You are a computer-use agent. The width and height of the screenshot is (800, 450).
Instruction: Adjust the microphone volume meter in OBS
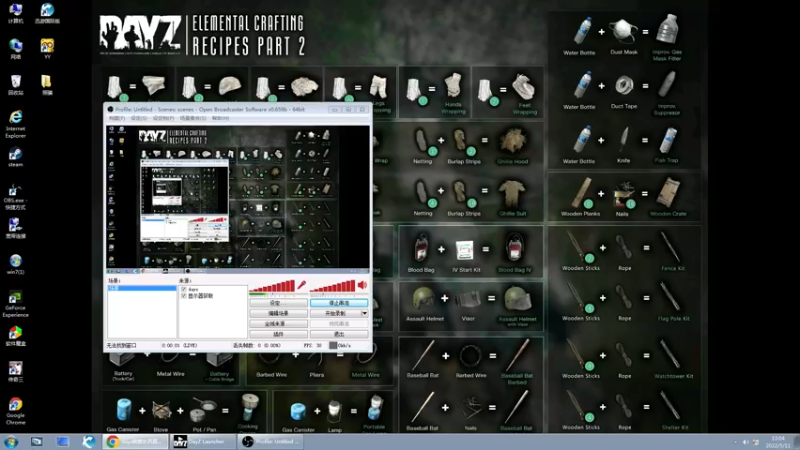(x=272, y=286)
